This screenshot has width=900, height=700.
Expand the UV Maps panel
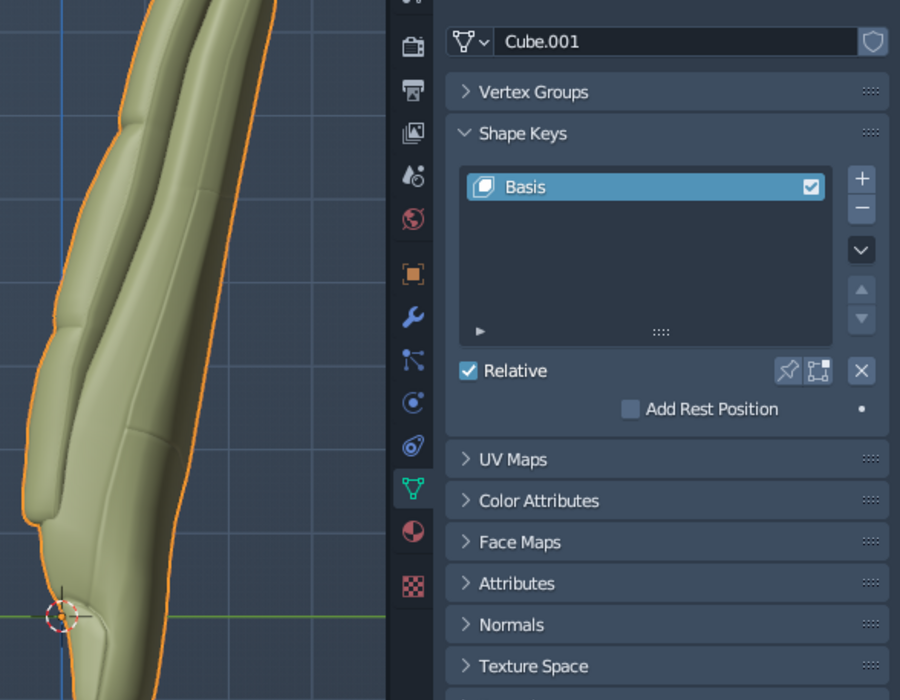667,460
